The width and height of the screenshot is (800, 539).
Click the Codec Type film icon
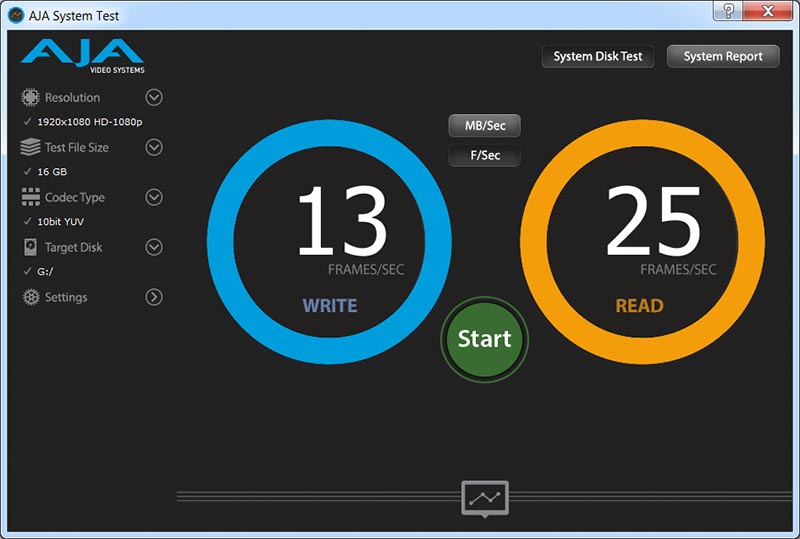point(31,197)
